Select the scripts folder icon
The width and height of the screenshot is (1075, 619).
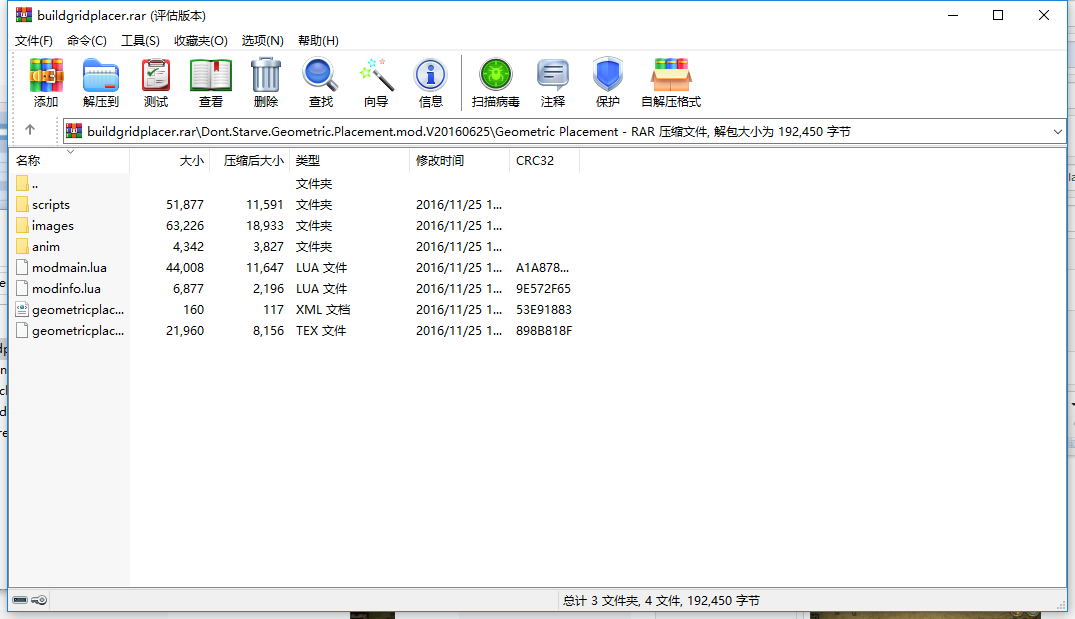tap(22, 204)
